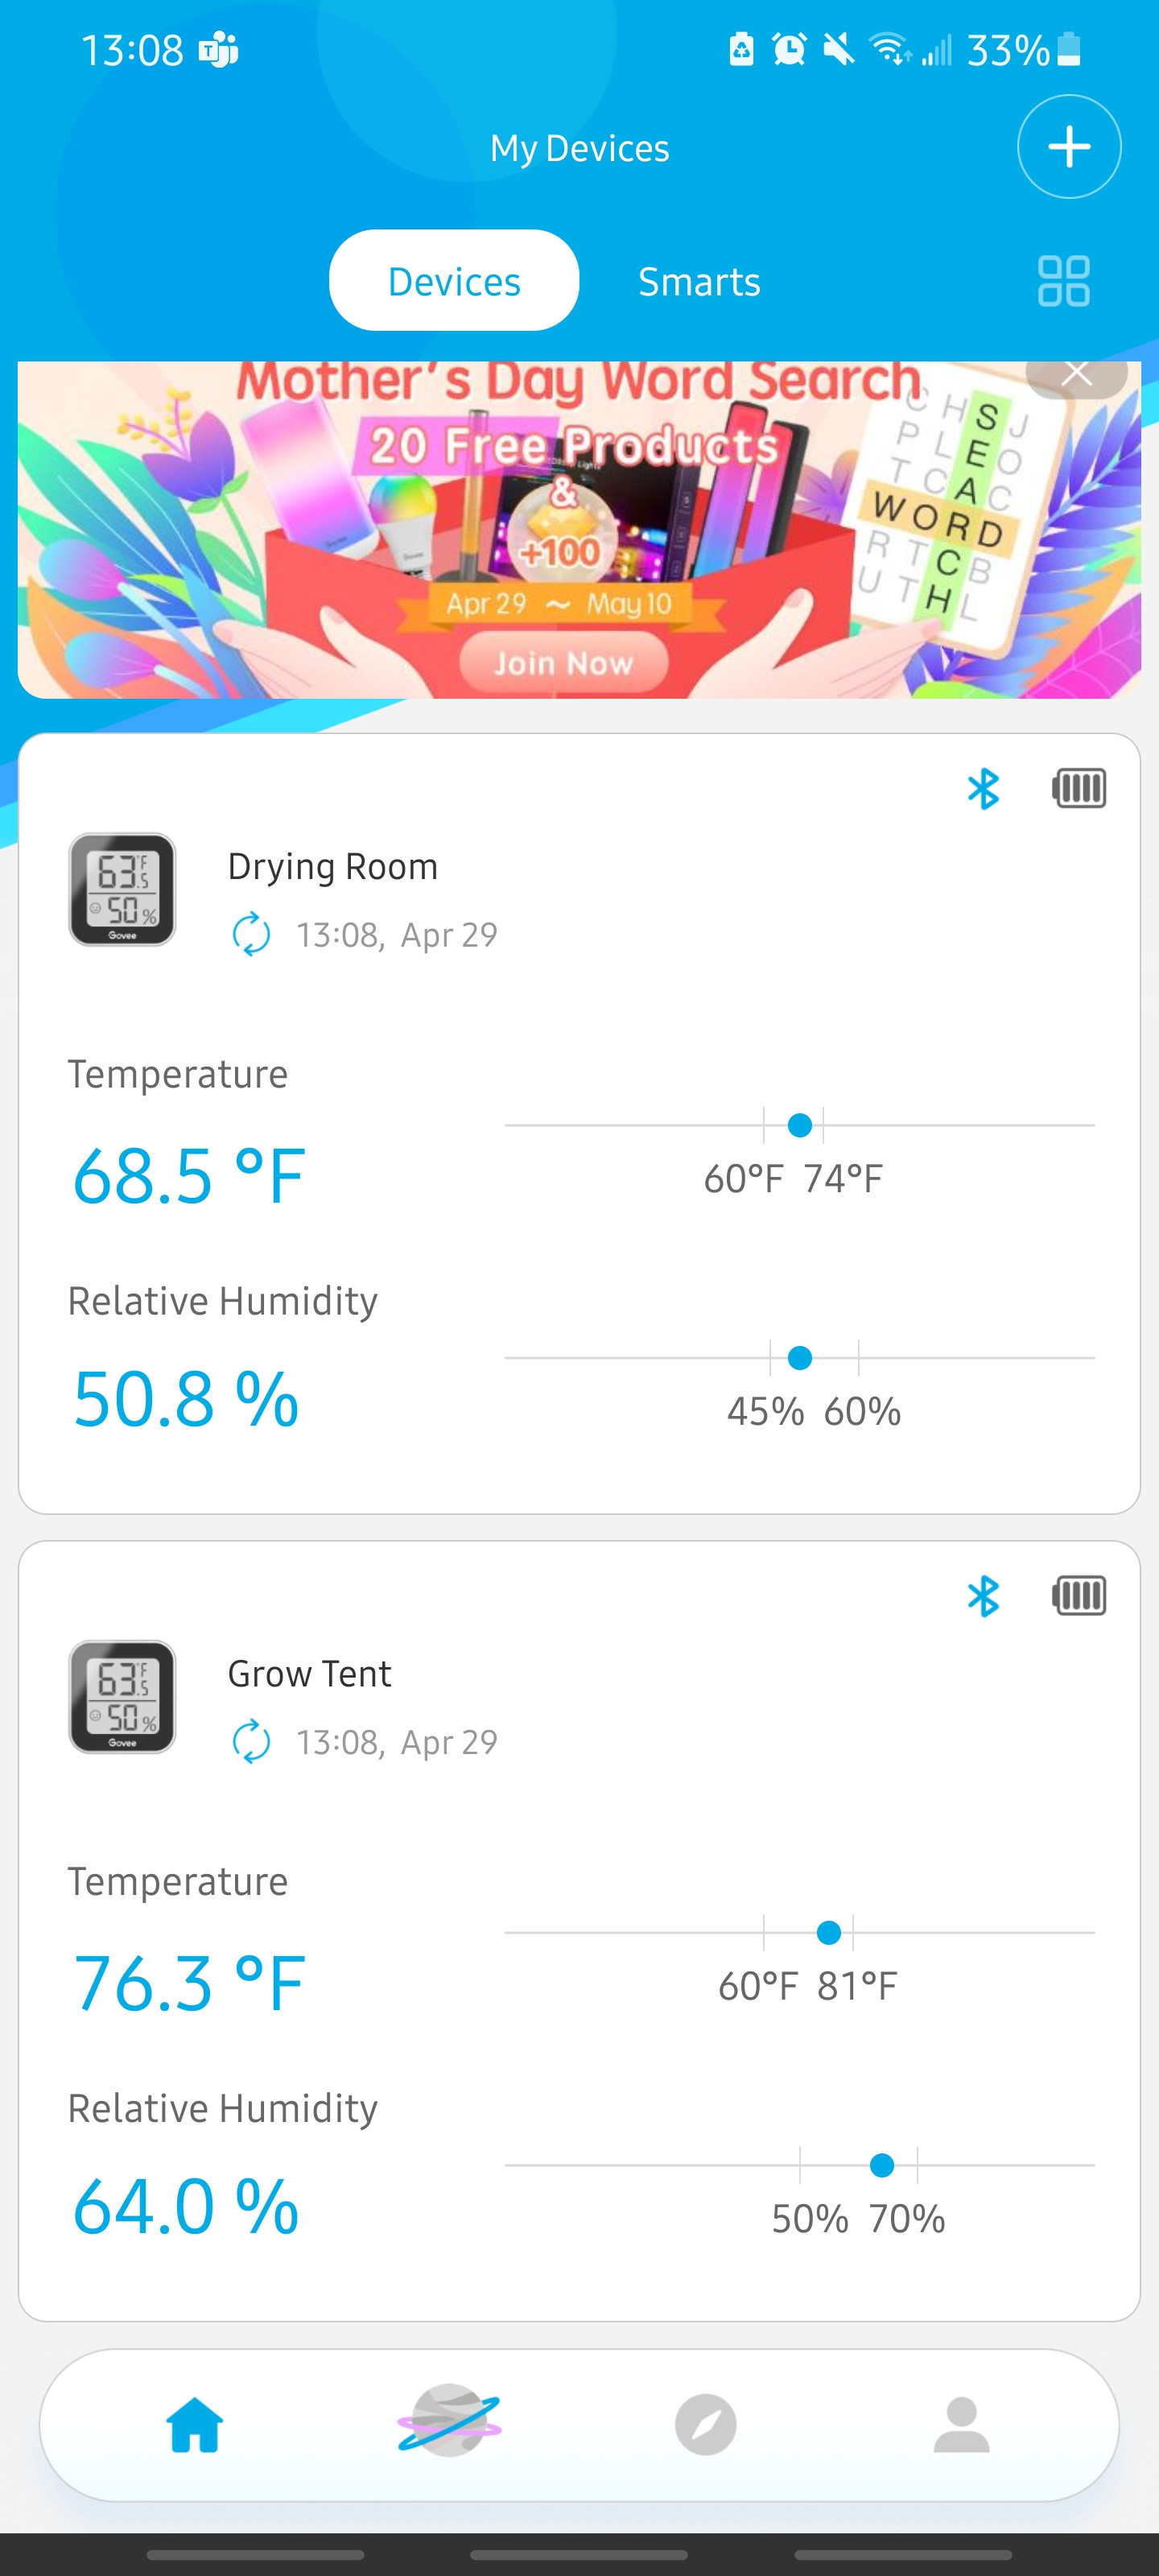Switch to the Smarts tab
Screen dimensions: 1159x2576
pyautogui.click(x=699, y=282)
